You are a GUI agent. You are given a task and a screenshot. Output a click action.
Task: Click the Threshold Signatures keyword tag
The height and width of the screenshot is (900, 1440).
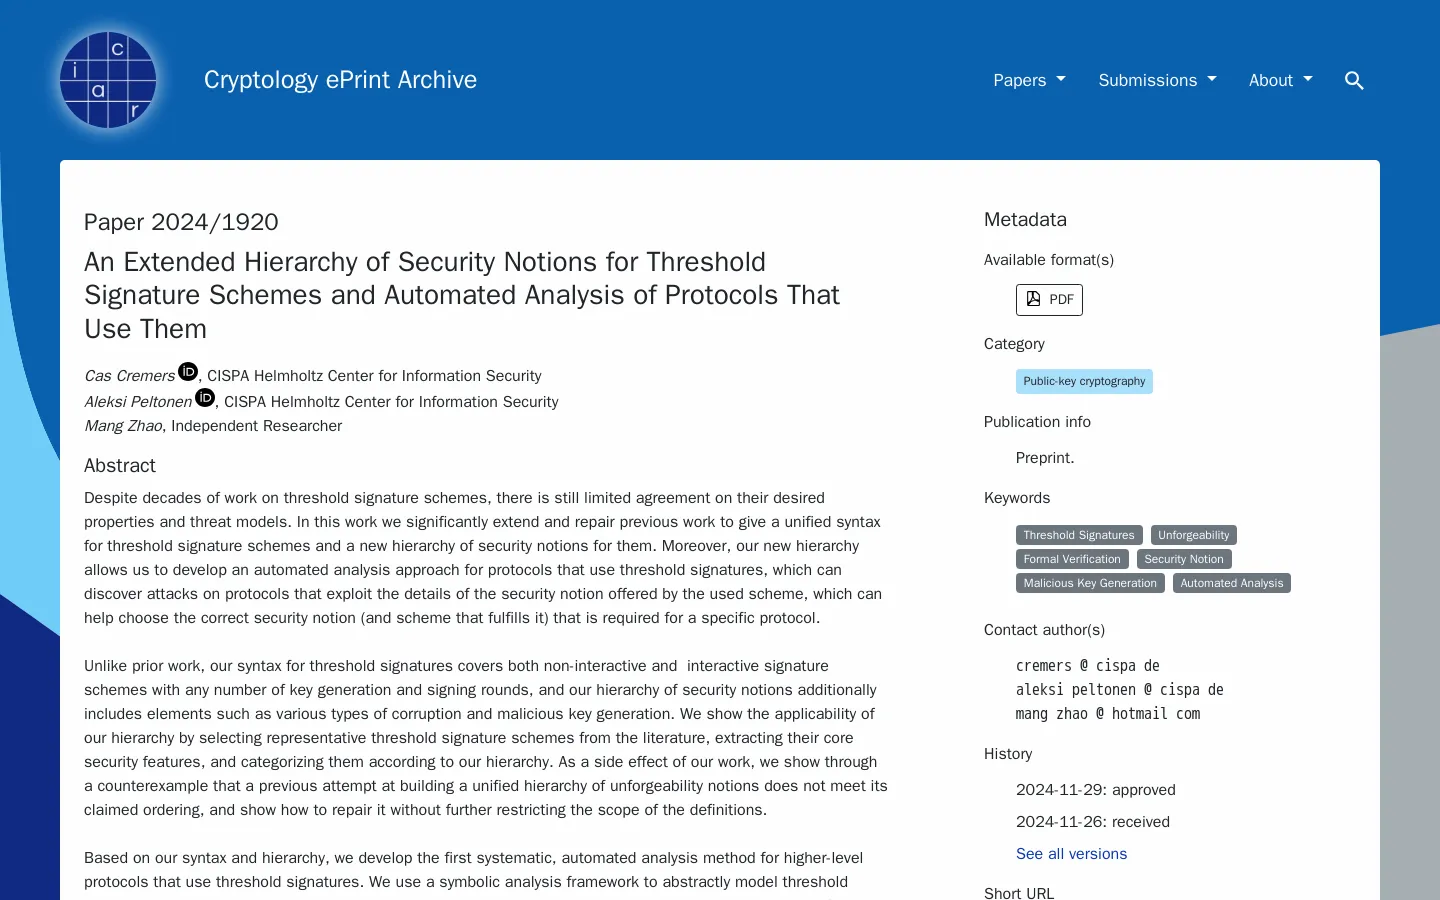(x=1079, y=535)
